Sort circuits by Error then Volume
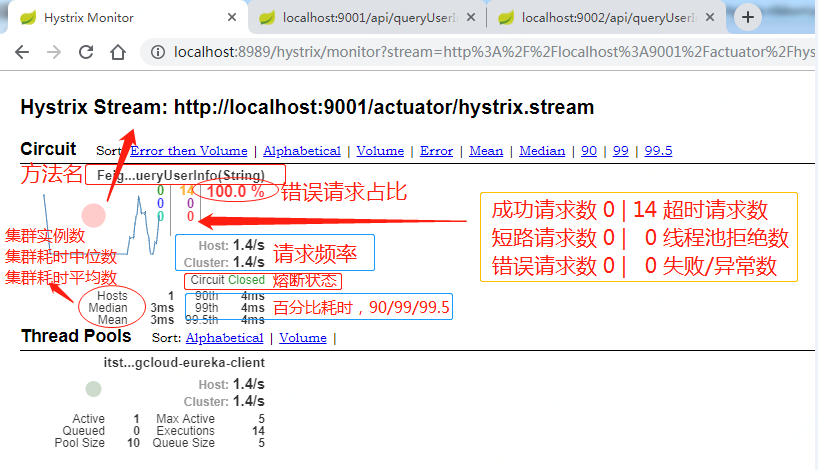The image size is (818, 470). point(189,151)
